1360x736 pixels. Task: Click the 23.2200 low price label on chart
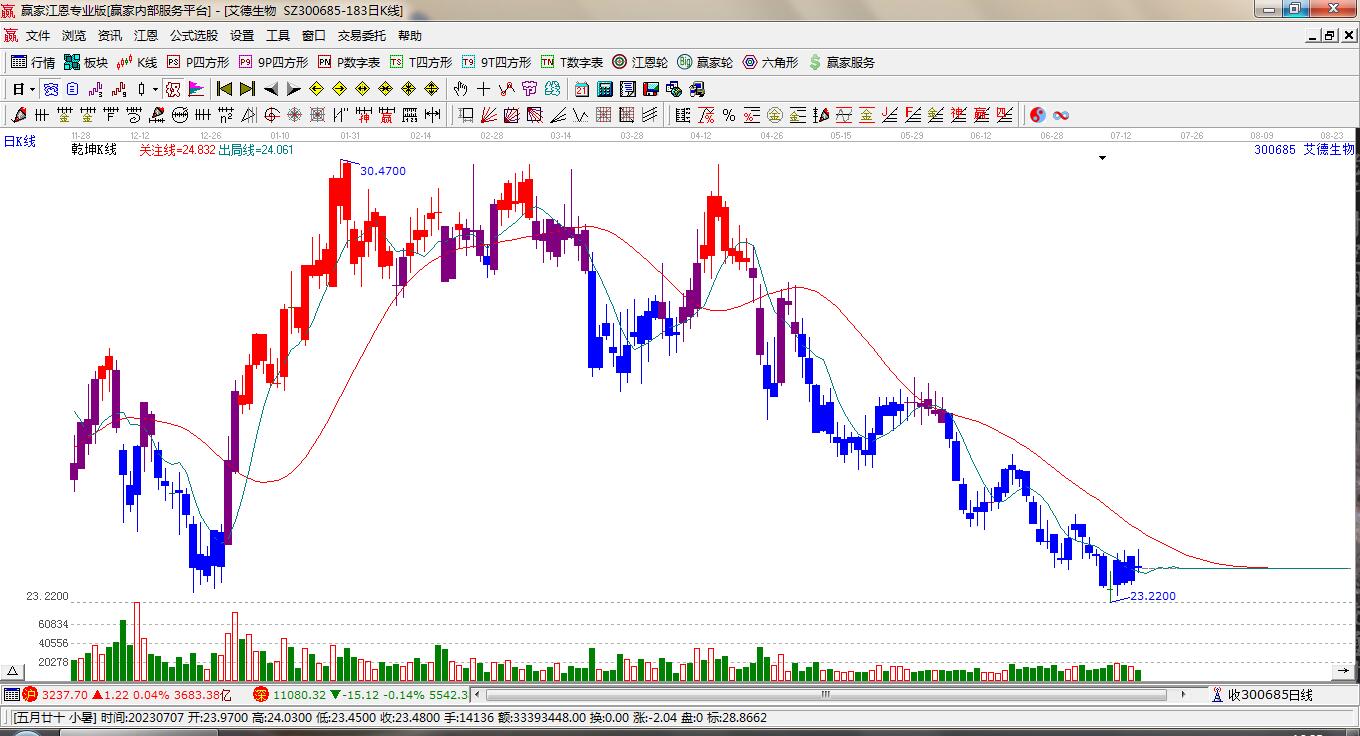(x=1153, y=596)
